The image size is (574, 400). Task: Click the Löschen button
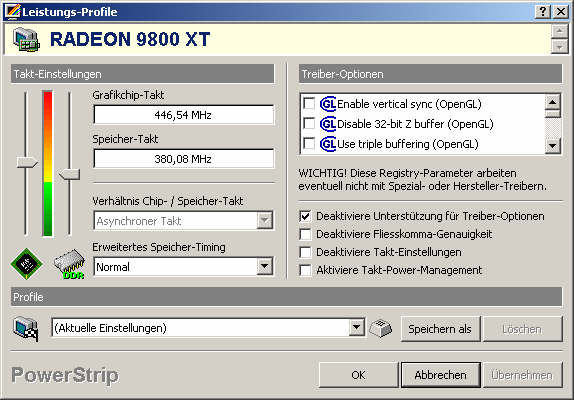[x=522, y=329]
